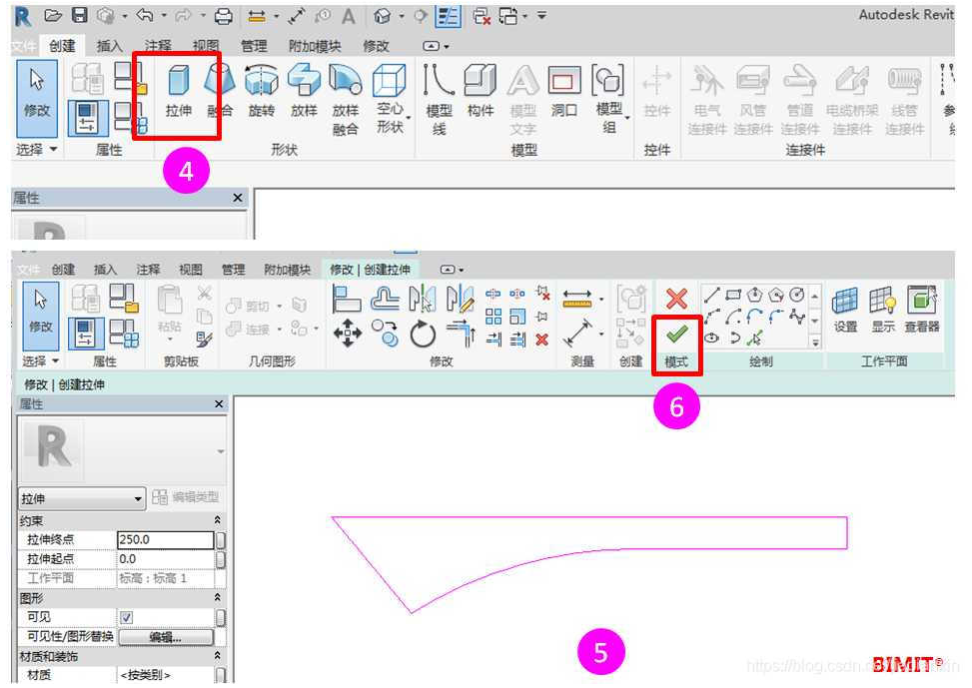The width and height of the screenshot is (972, 688).
Task: Click red X to cancel edit mode
Action: click(677, 299)
